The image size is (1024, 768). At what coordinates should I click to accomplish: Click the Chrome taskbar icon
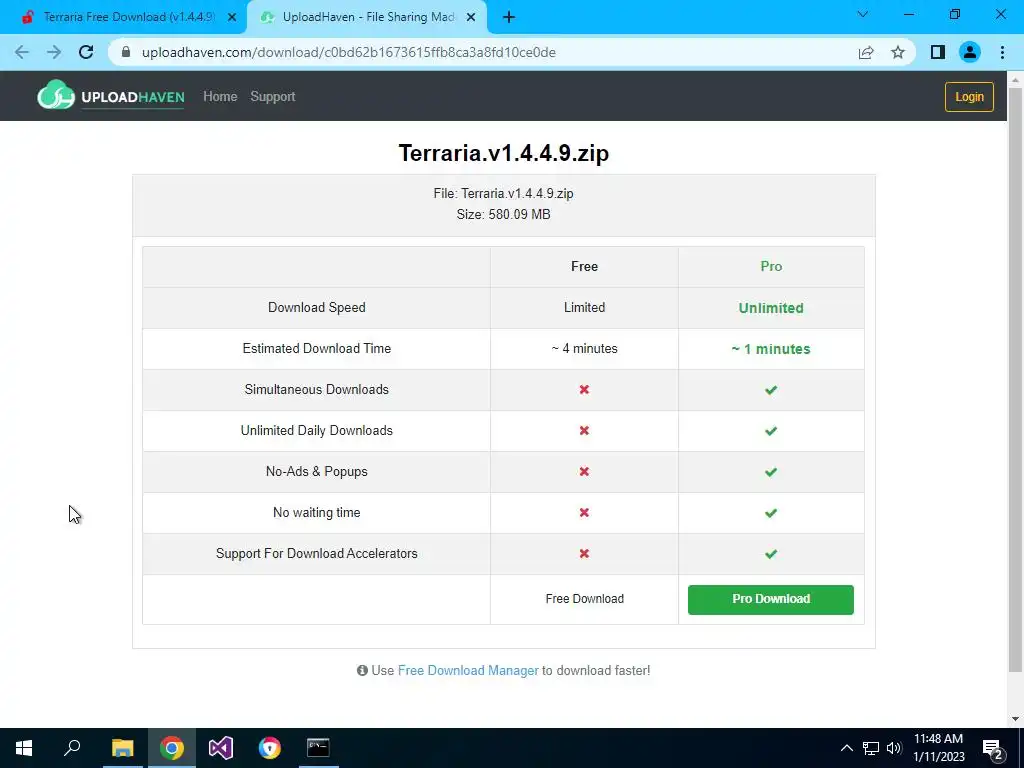coord(172,748)
